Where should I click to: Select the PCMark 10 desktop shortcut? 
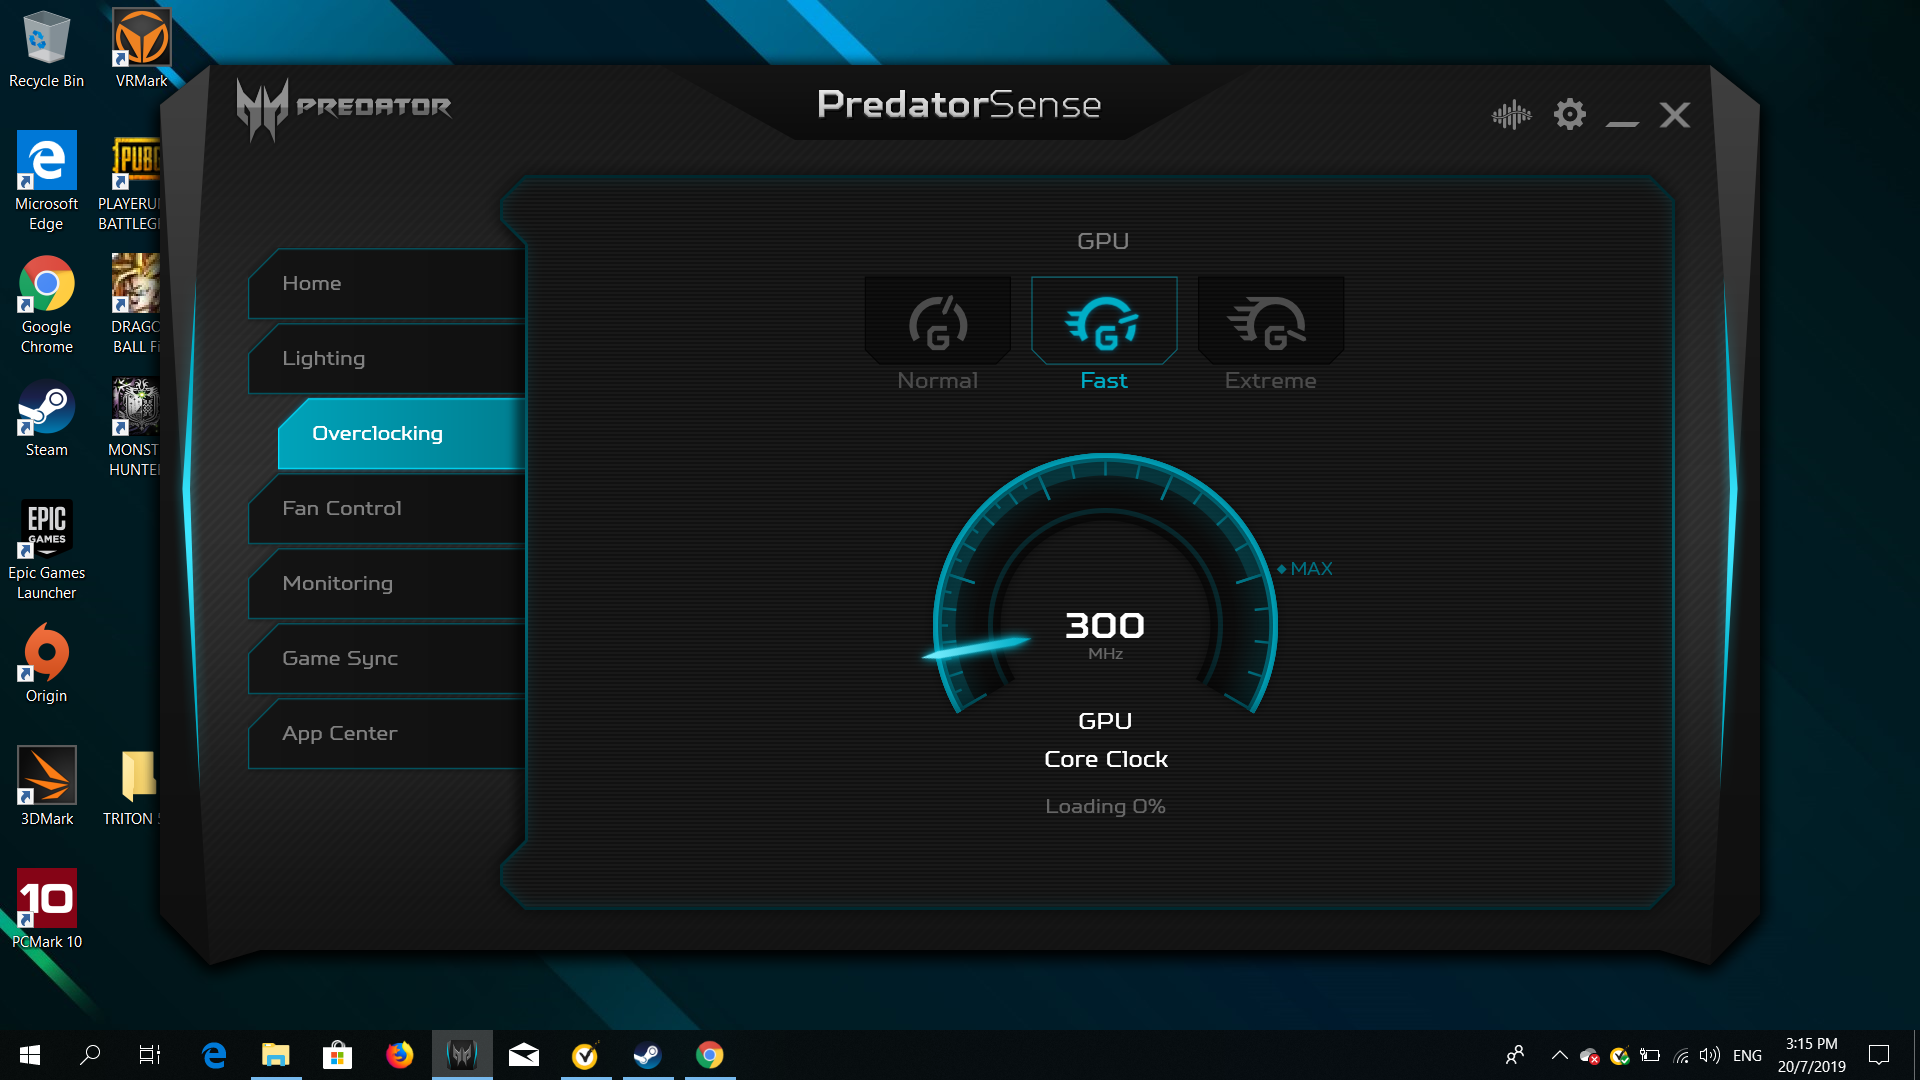pos(46,909)
